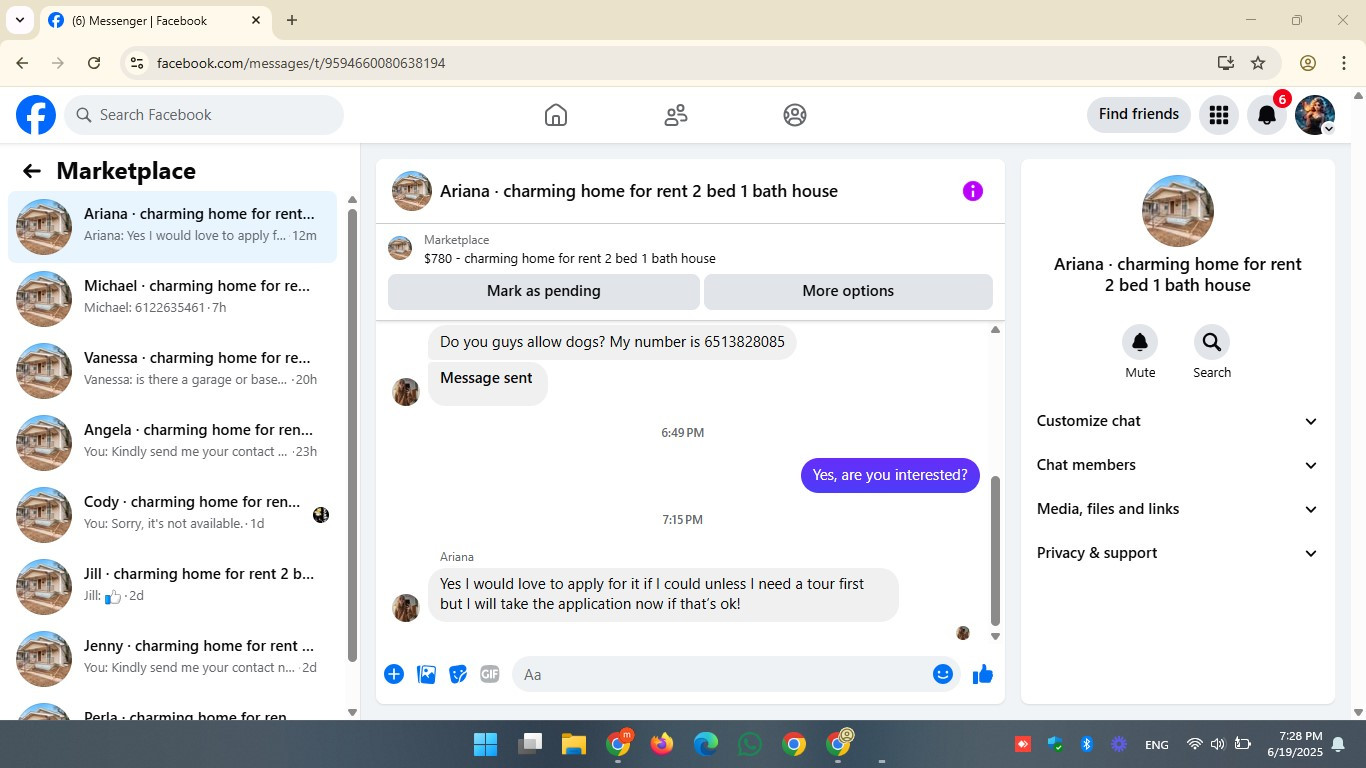Open the notifications bell with 6 badge
The image size is (1366, 768).
(1267, 115)
